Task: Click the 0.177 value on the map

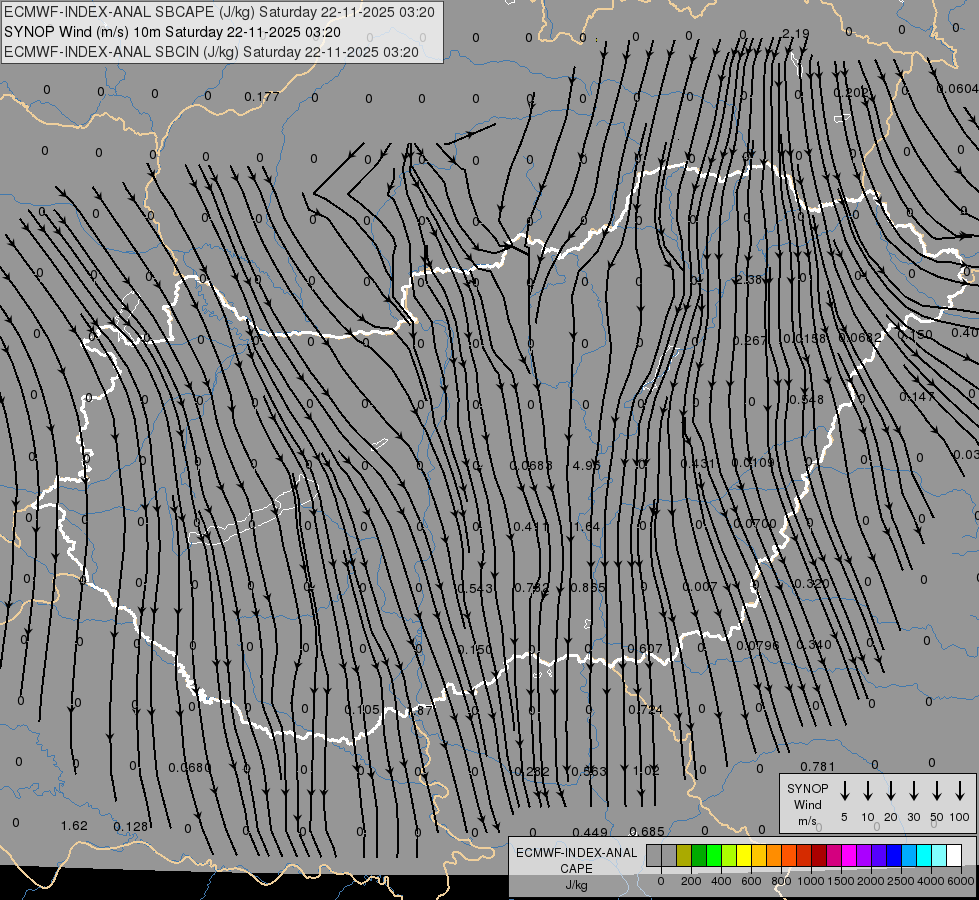Action: [x=262, y=96]
